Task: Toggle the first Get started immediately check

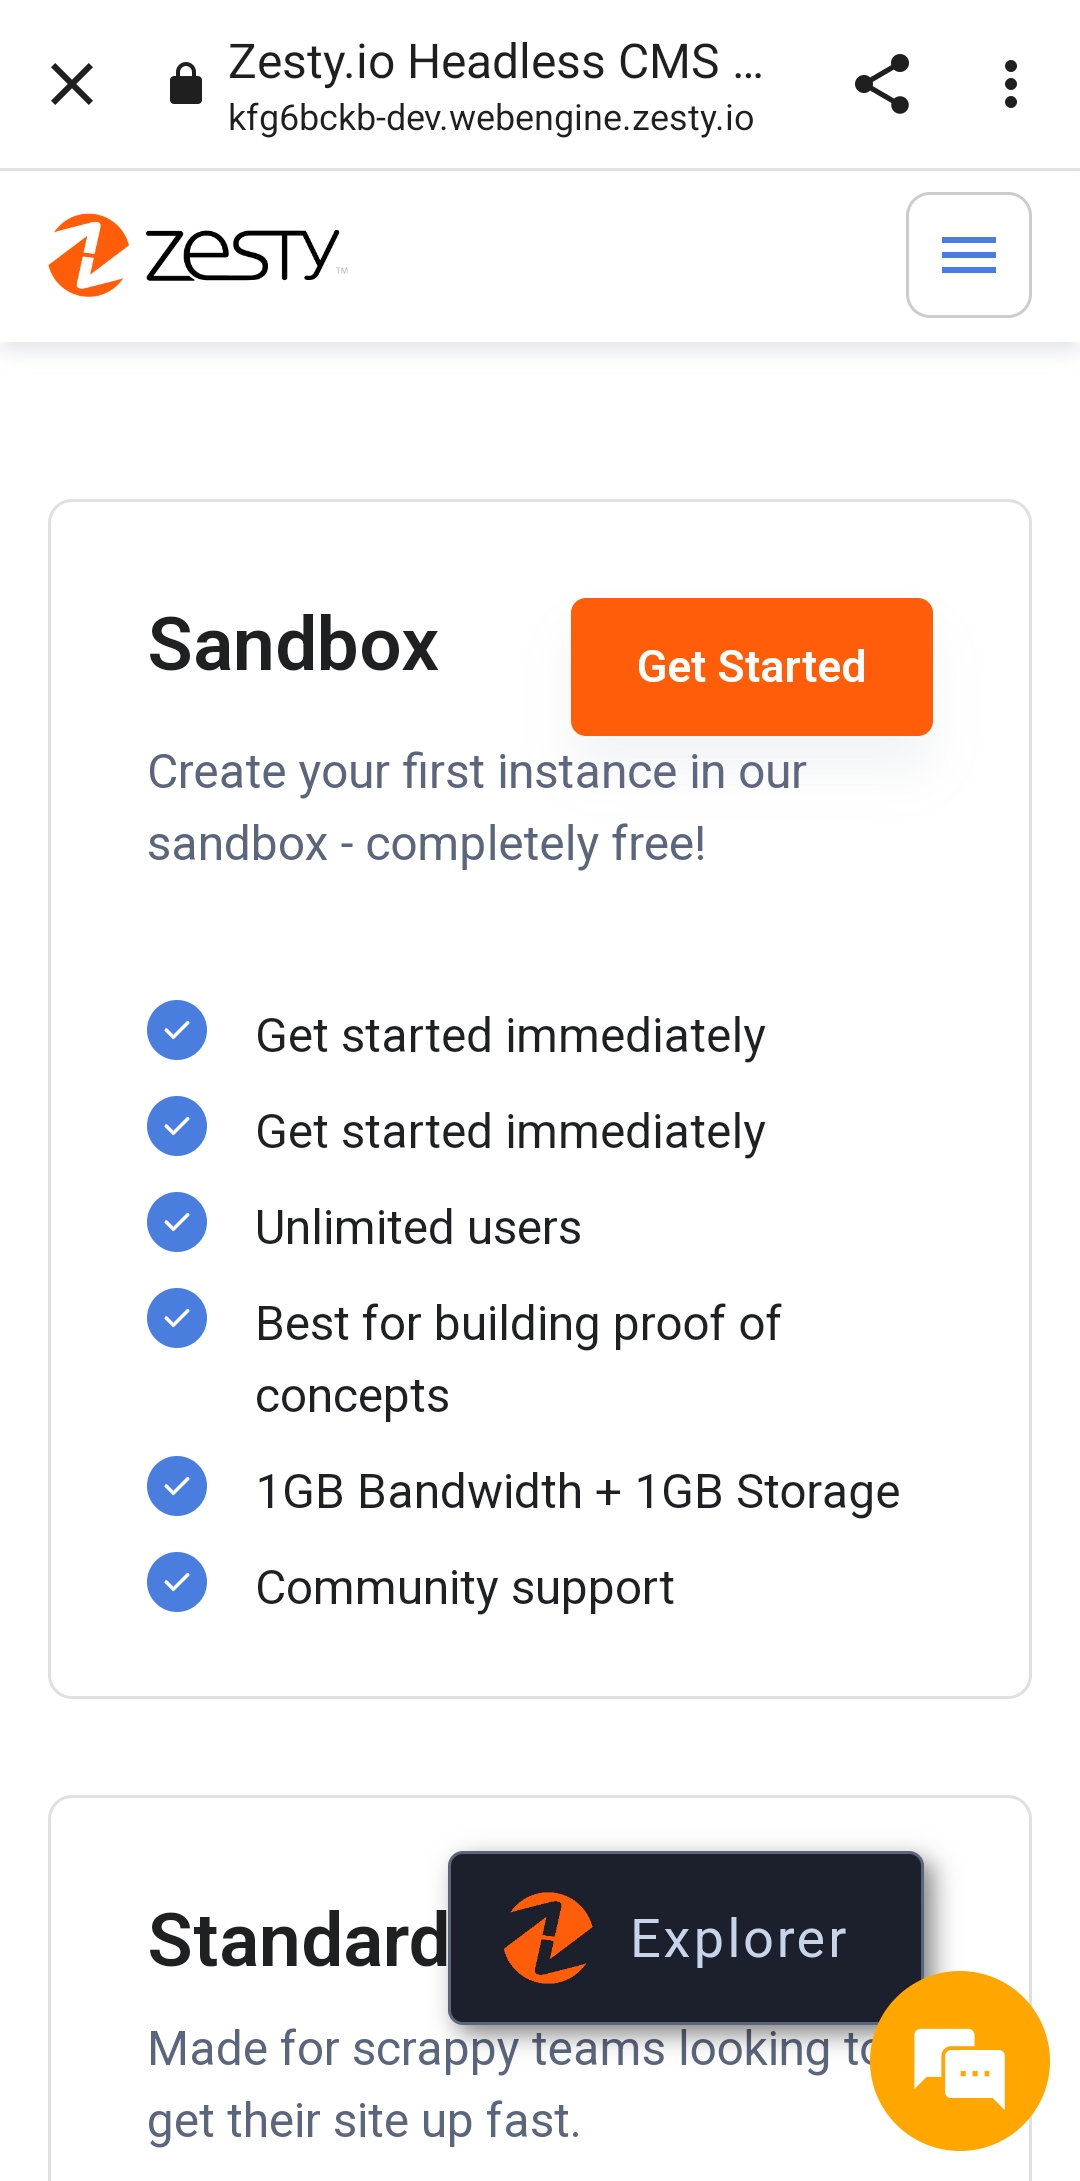Action: point(177,1031)
